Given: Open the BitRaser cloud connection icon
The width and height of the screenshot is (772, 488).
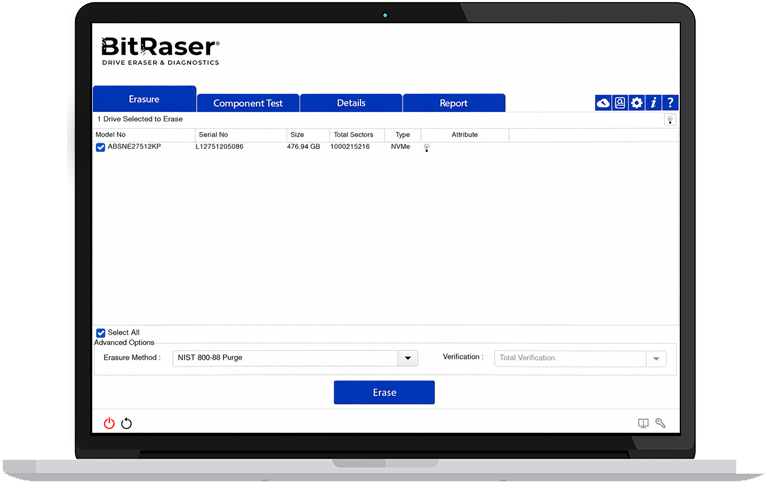Looking at the screenshot, I should [x=603, y=103].
